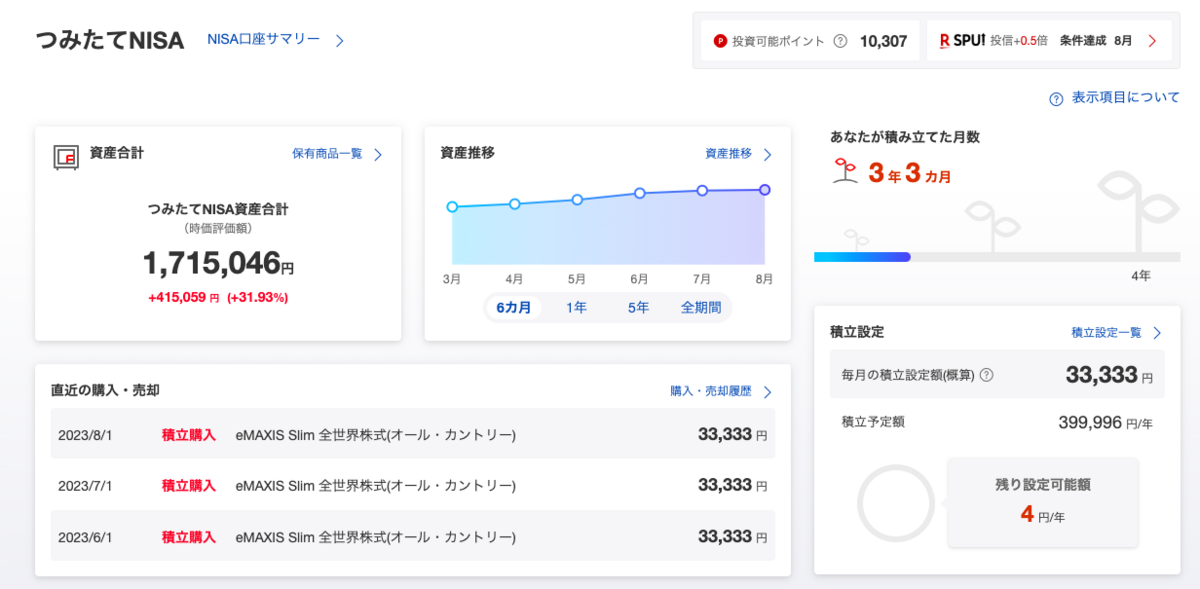Open the 資産推移 link in chart card
Viewport: 1200px width, 589px height.
(728, 154)
